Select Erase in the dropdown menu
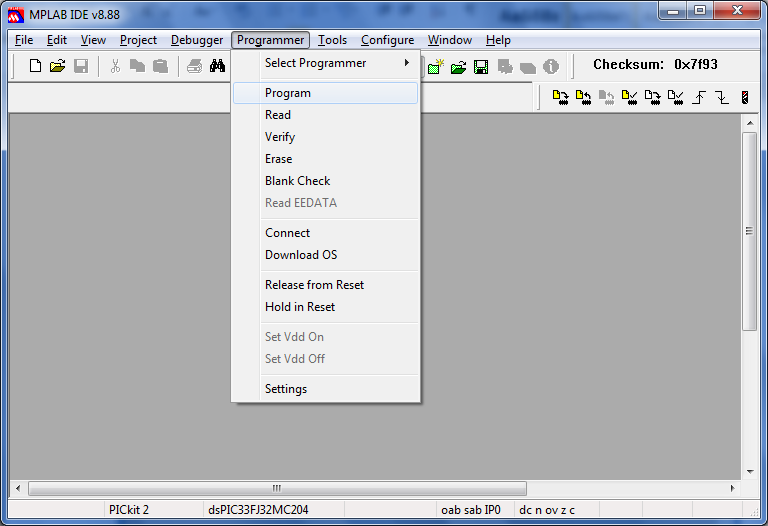 pos(326,159)
